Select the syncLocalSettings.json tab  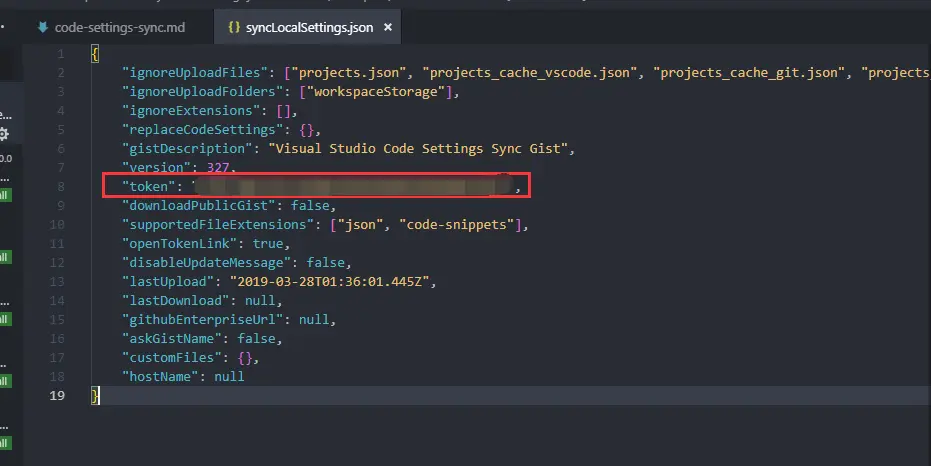(x=309, y=27)
